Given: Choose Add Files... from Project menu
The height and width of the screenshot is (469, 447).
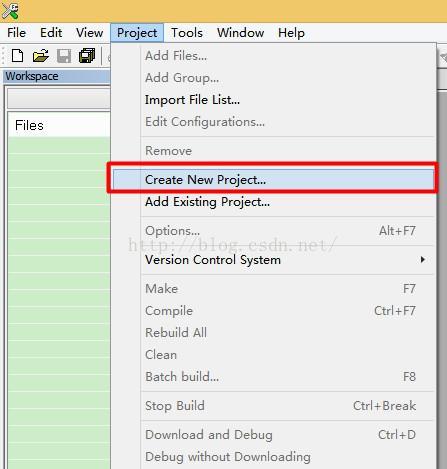Looking at the screenshot, I should point(273,56).
